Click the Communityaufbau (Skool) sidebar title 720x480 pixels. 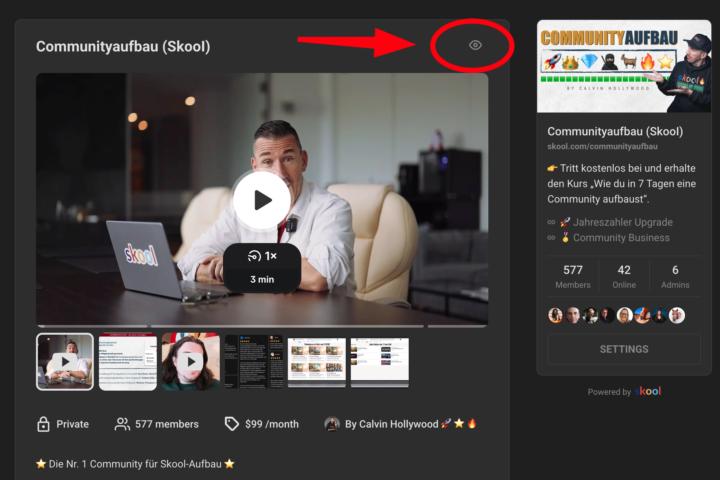coord(615,131)
